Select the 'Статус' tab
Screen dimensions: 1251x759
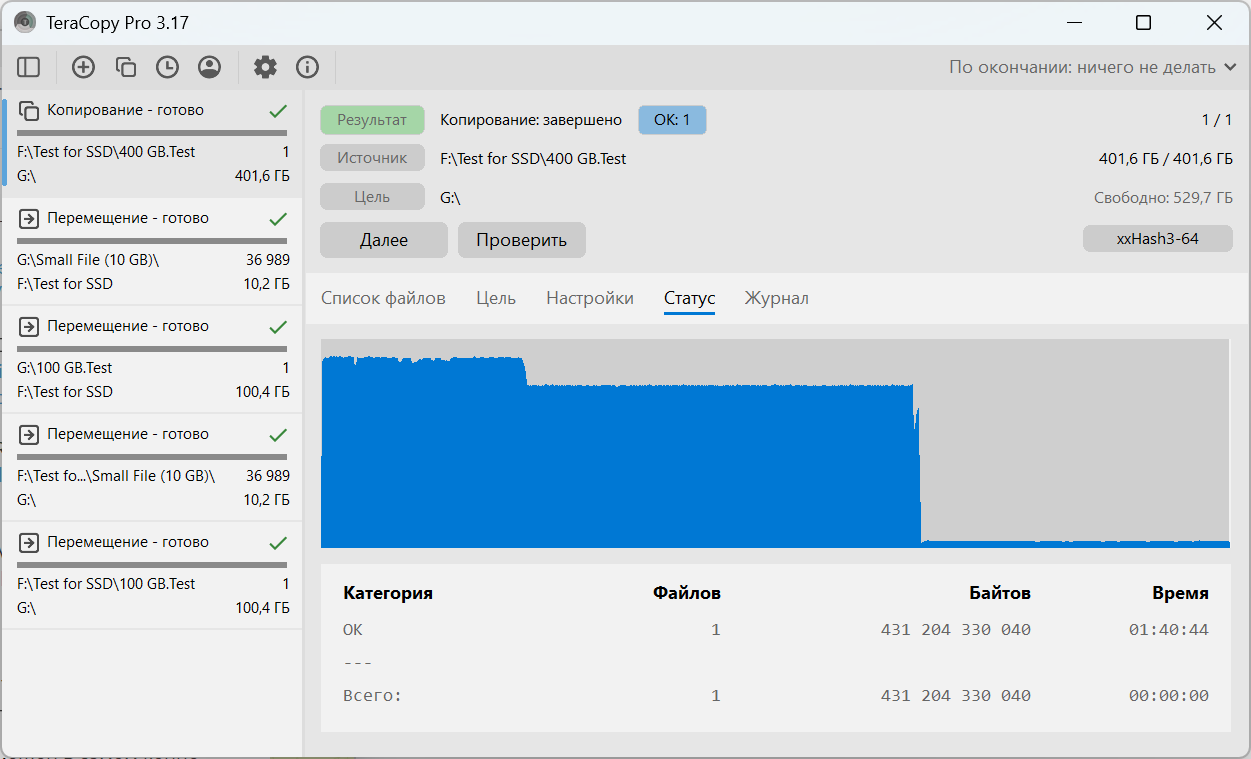[x=689, y=298]
